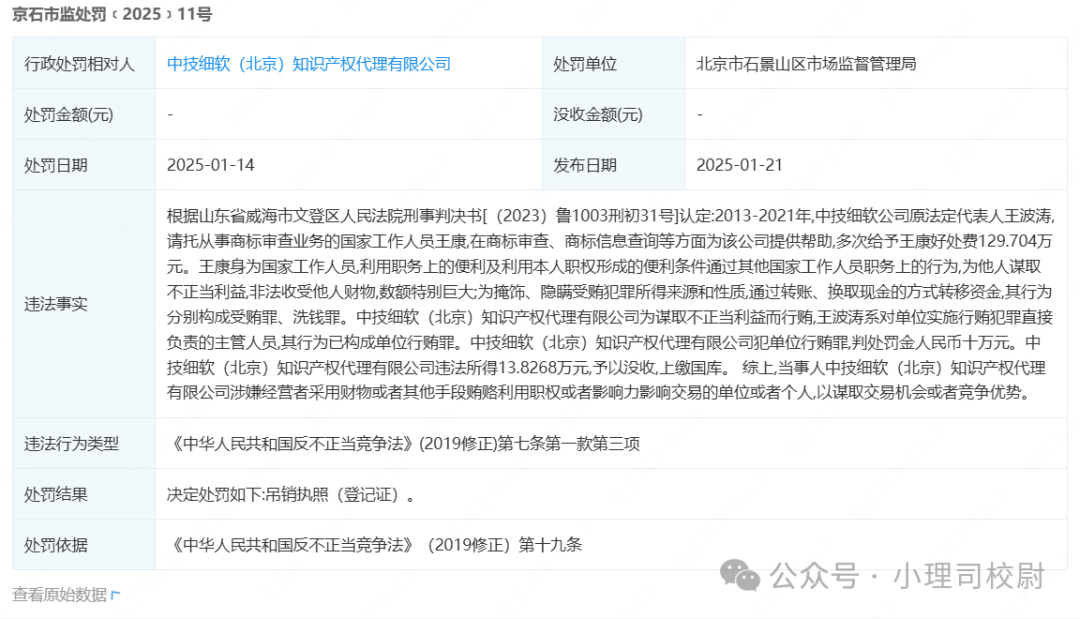The image size is (1080, 619).
Task: Select the publish date 2025-01-21
Action: pos(739,165)
